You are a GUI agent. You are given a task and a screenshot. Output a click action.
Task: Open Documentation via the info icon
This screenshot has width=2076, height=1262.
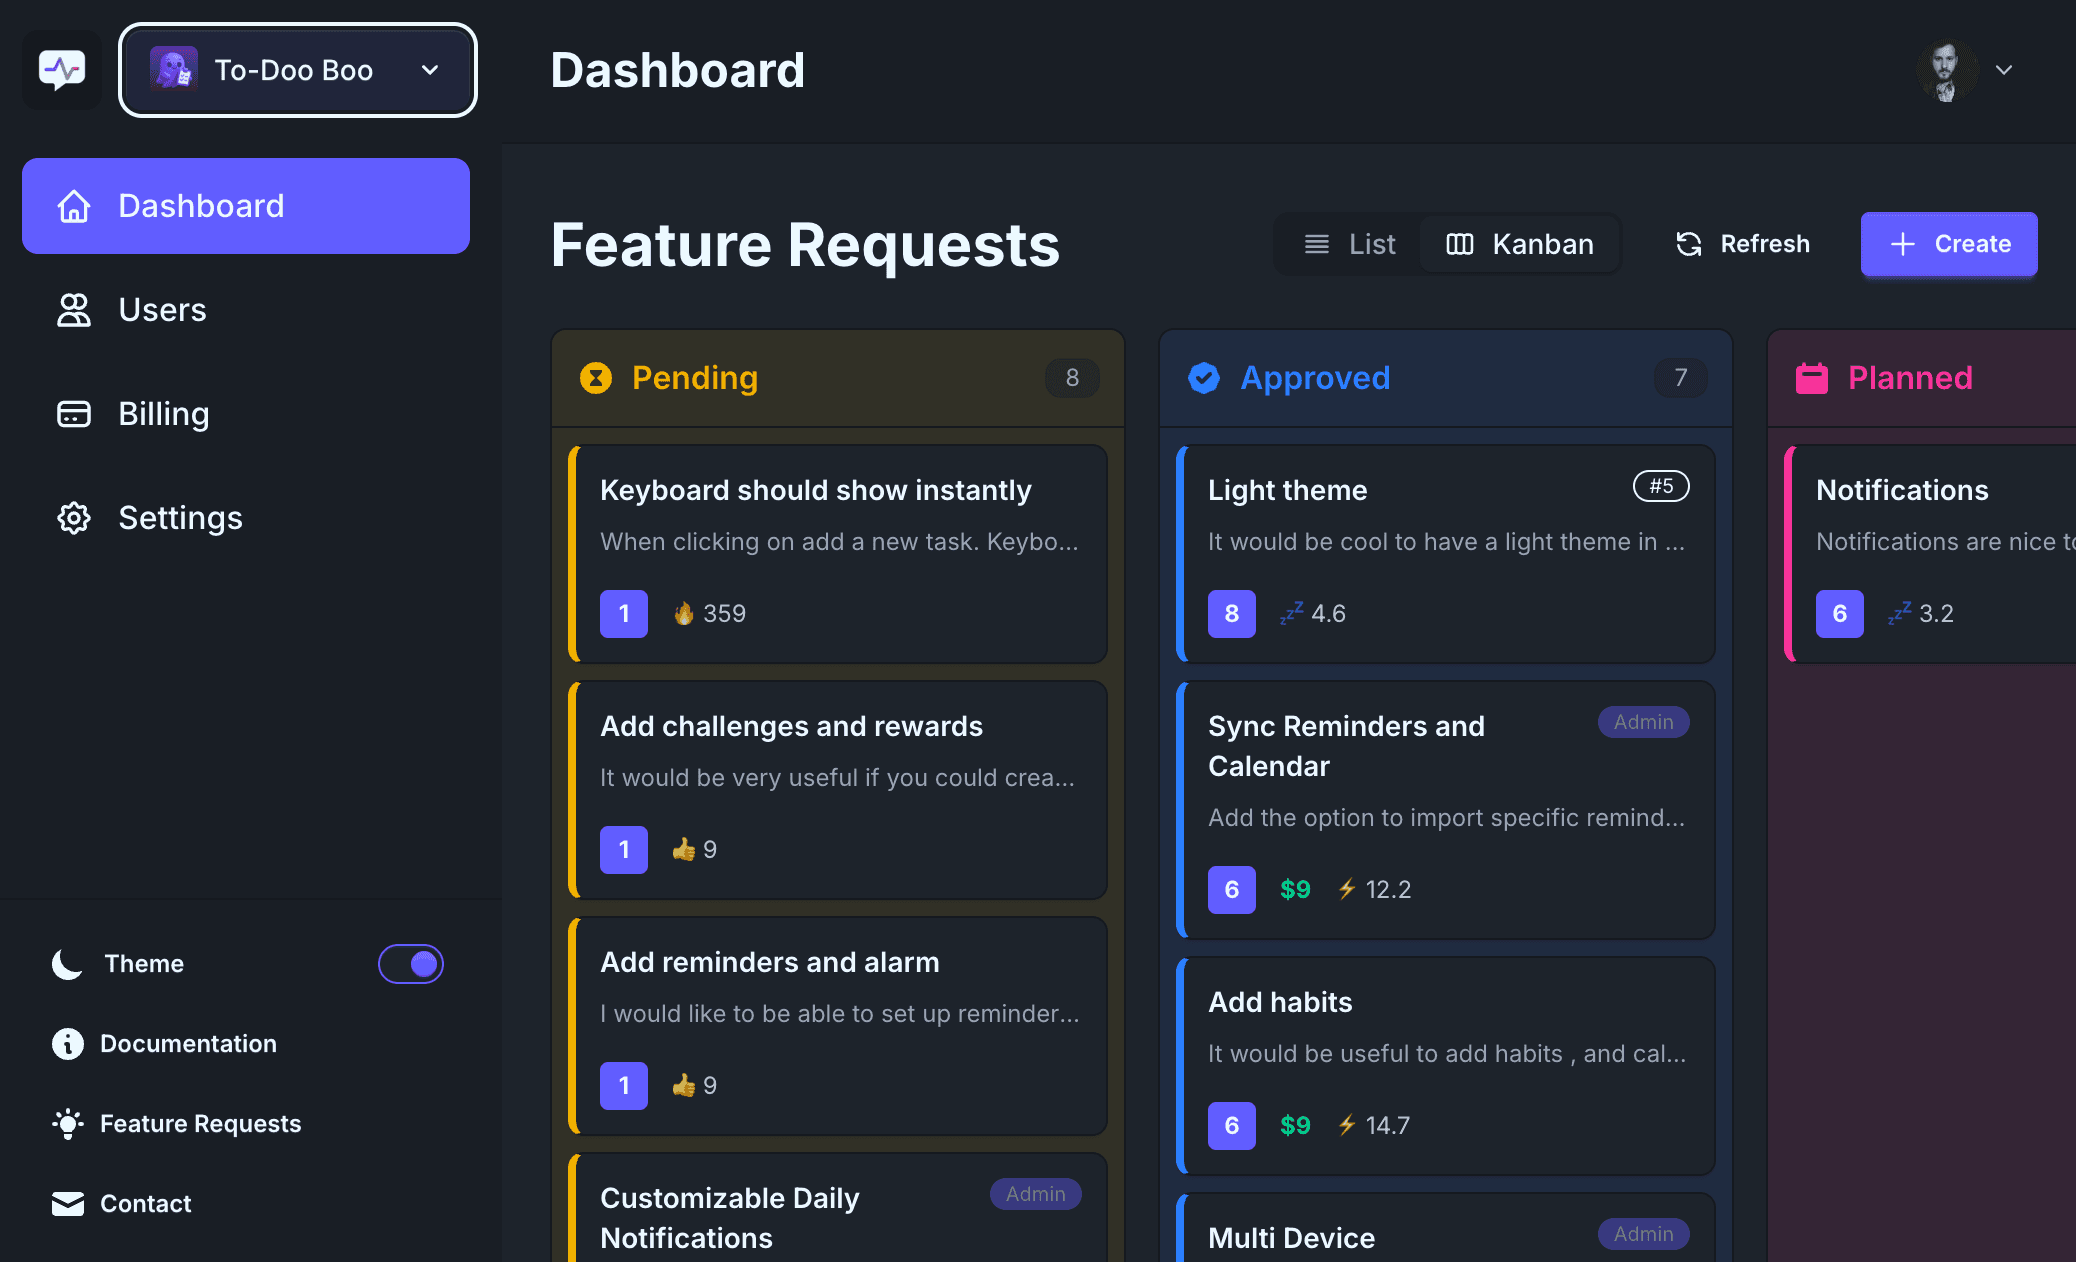pyautogui.click(x=66, y=1043)
